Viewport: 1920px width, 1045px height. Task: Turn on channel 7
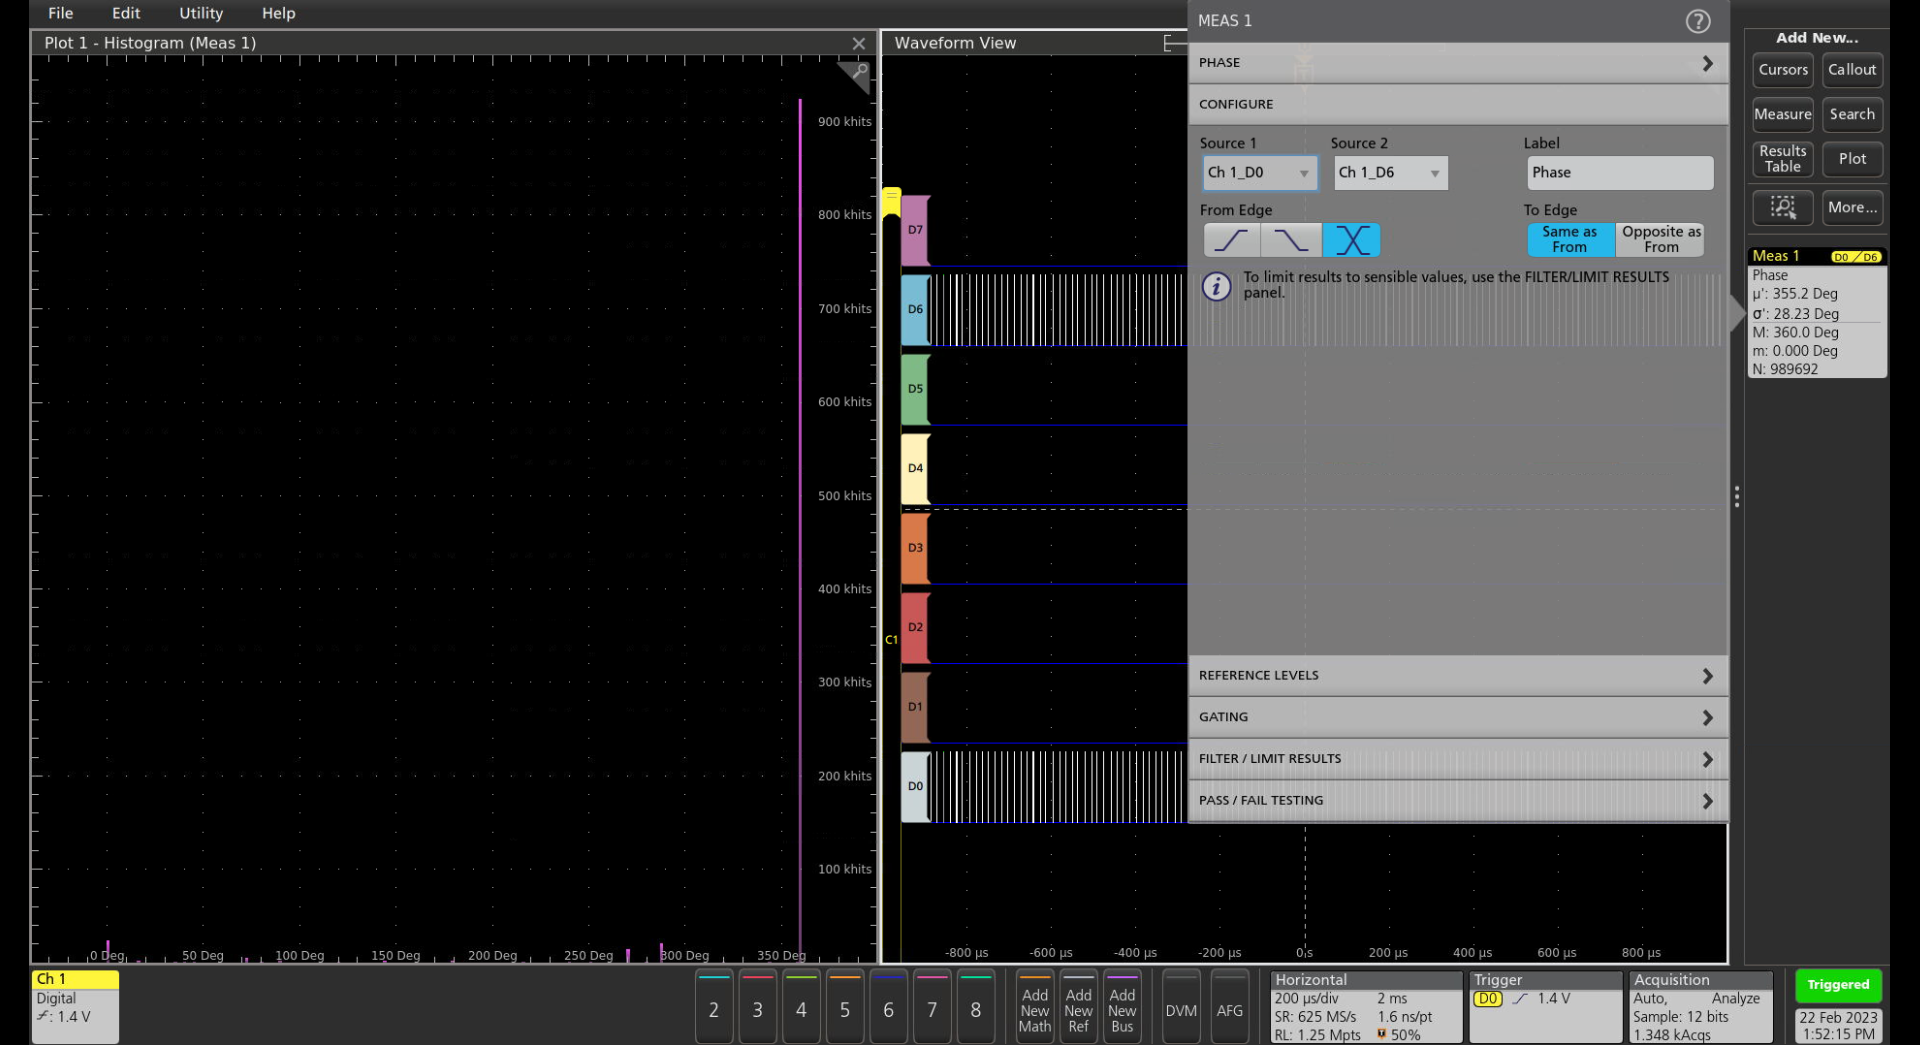pos(932,1007)
